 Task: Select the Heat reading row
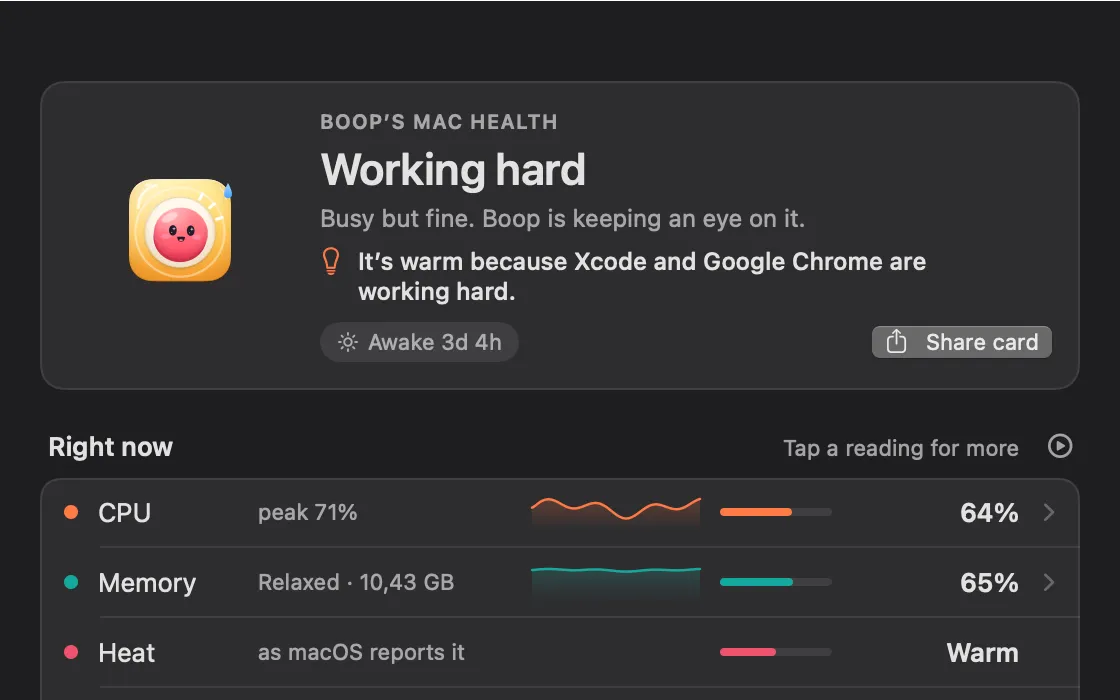point(560,652)
